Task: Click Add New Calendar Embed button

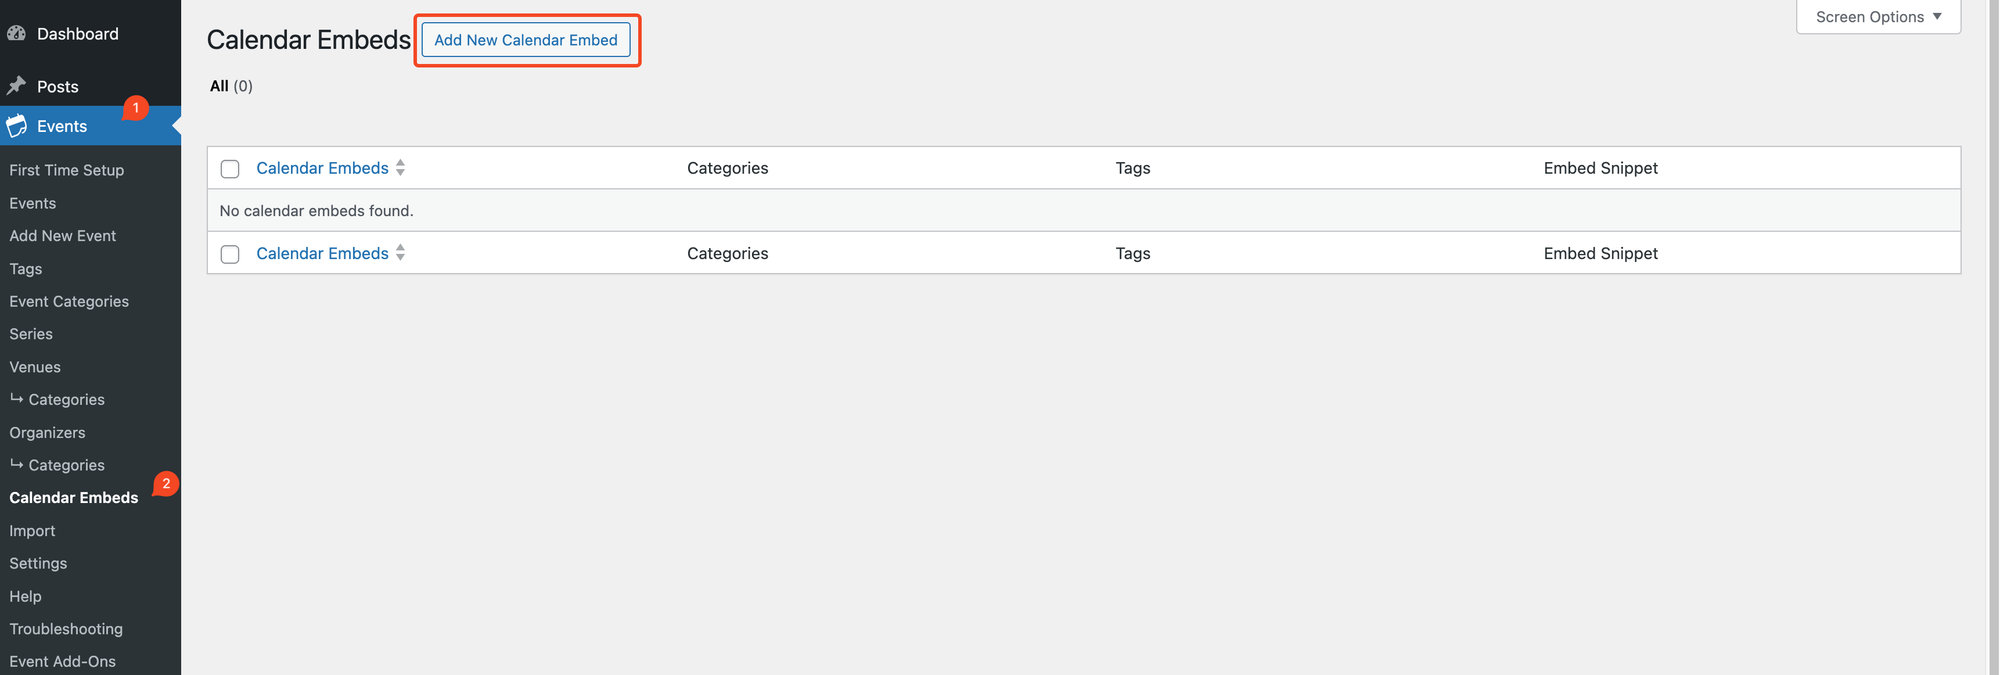Action: (526, 40)
